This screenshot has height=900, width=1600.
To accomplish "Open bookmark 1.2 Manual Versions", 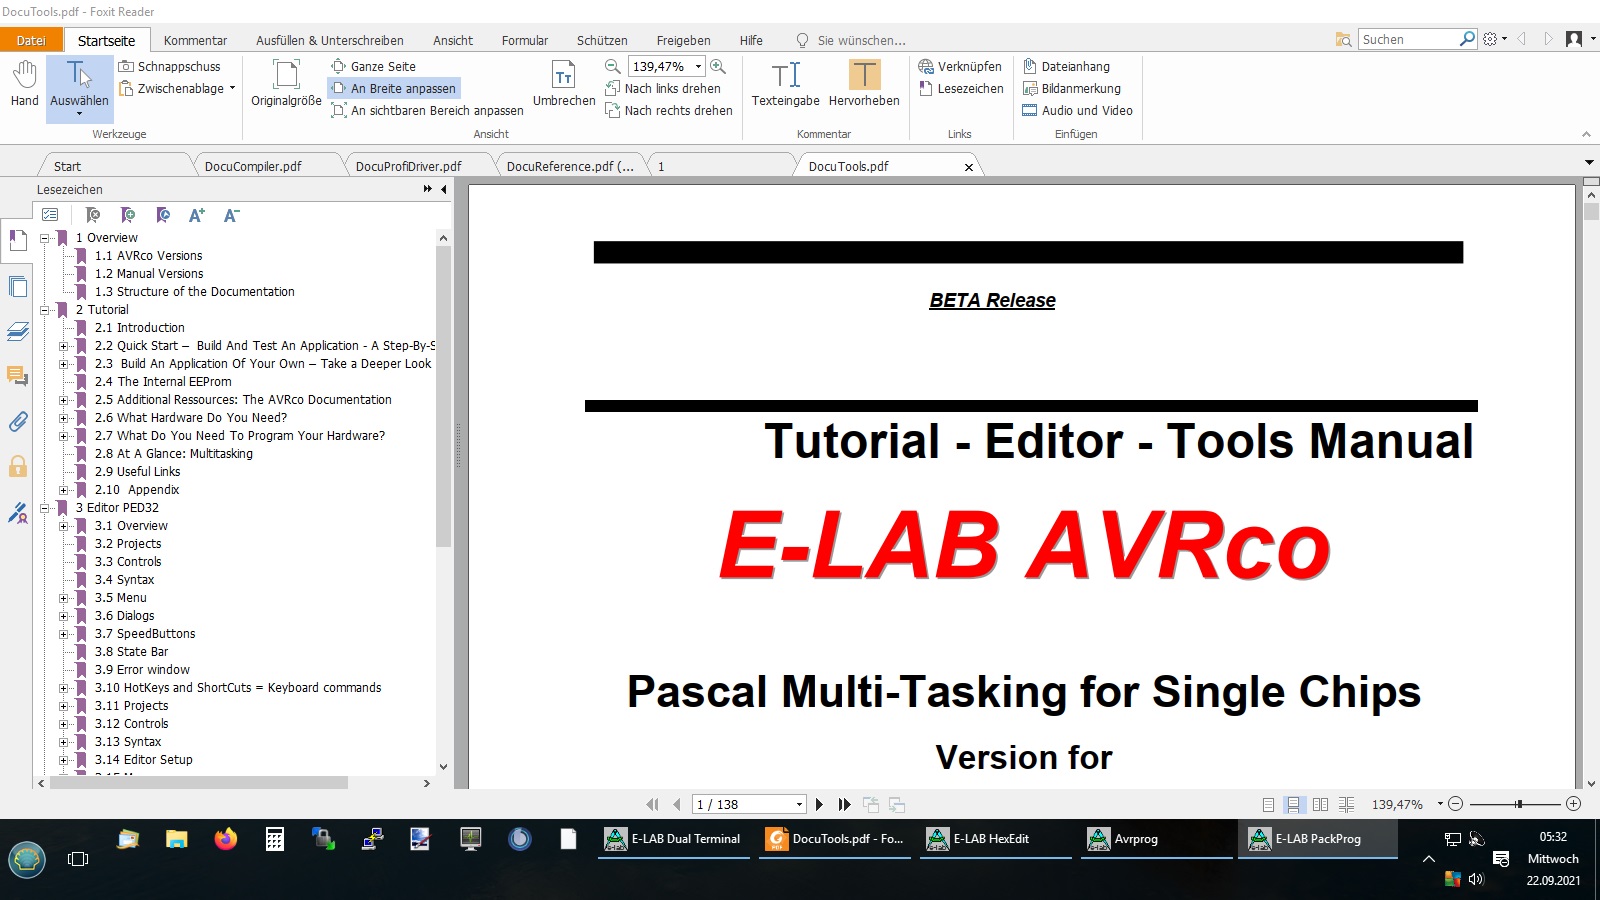I will (149, 274).
